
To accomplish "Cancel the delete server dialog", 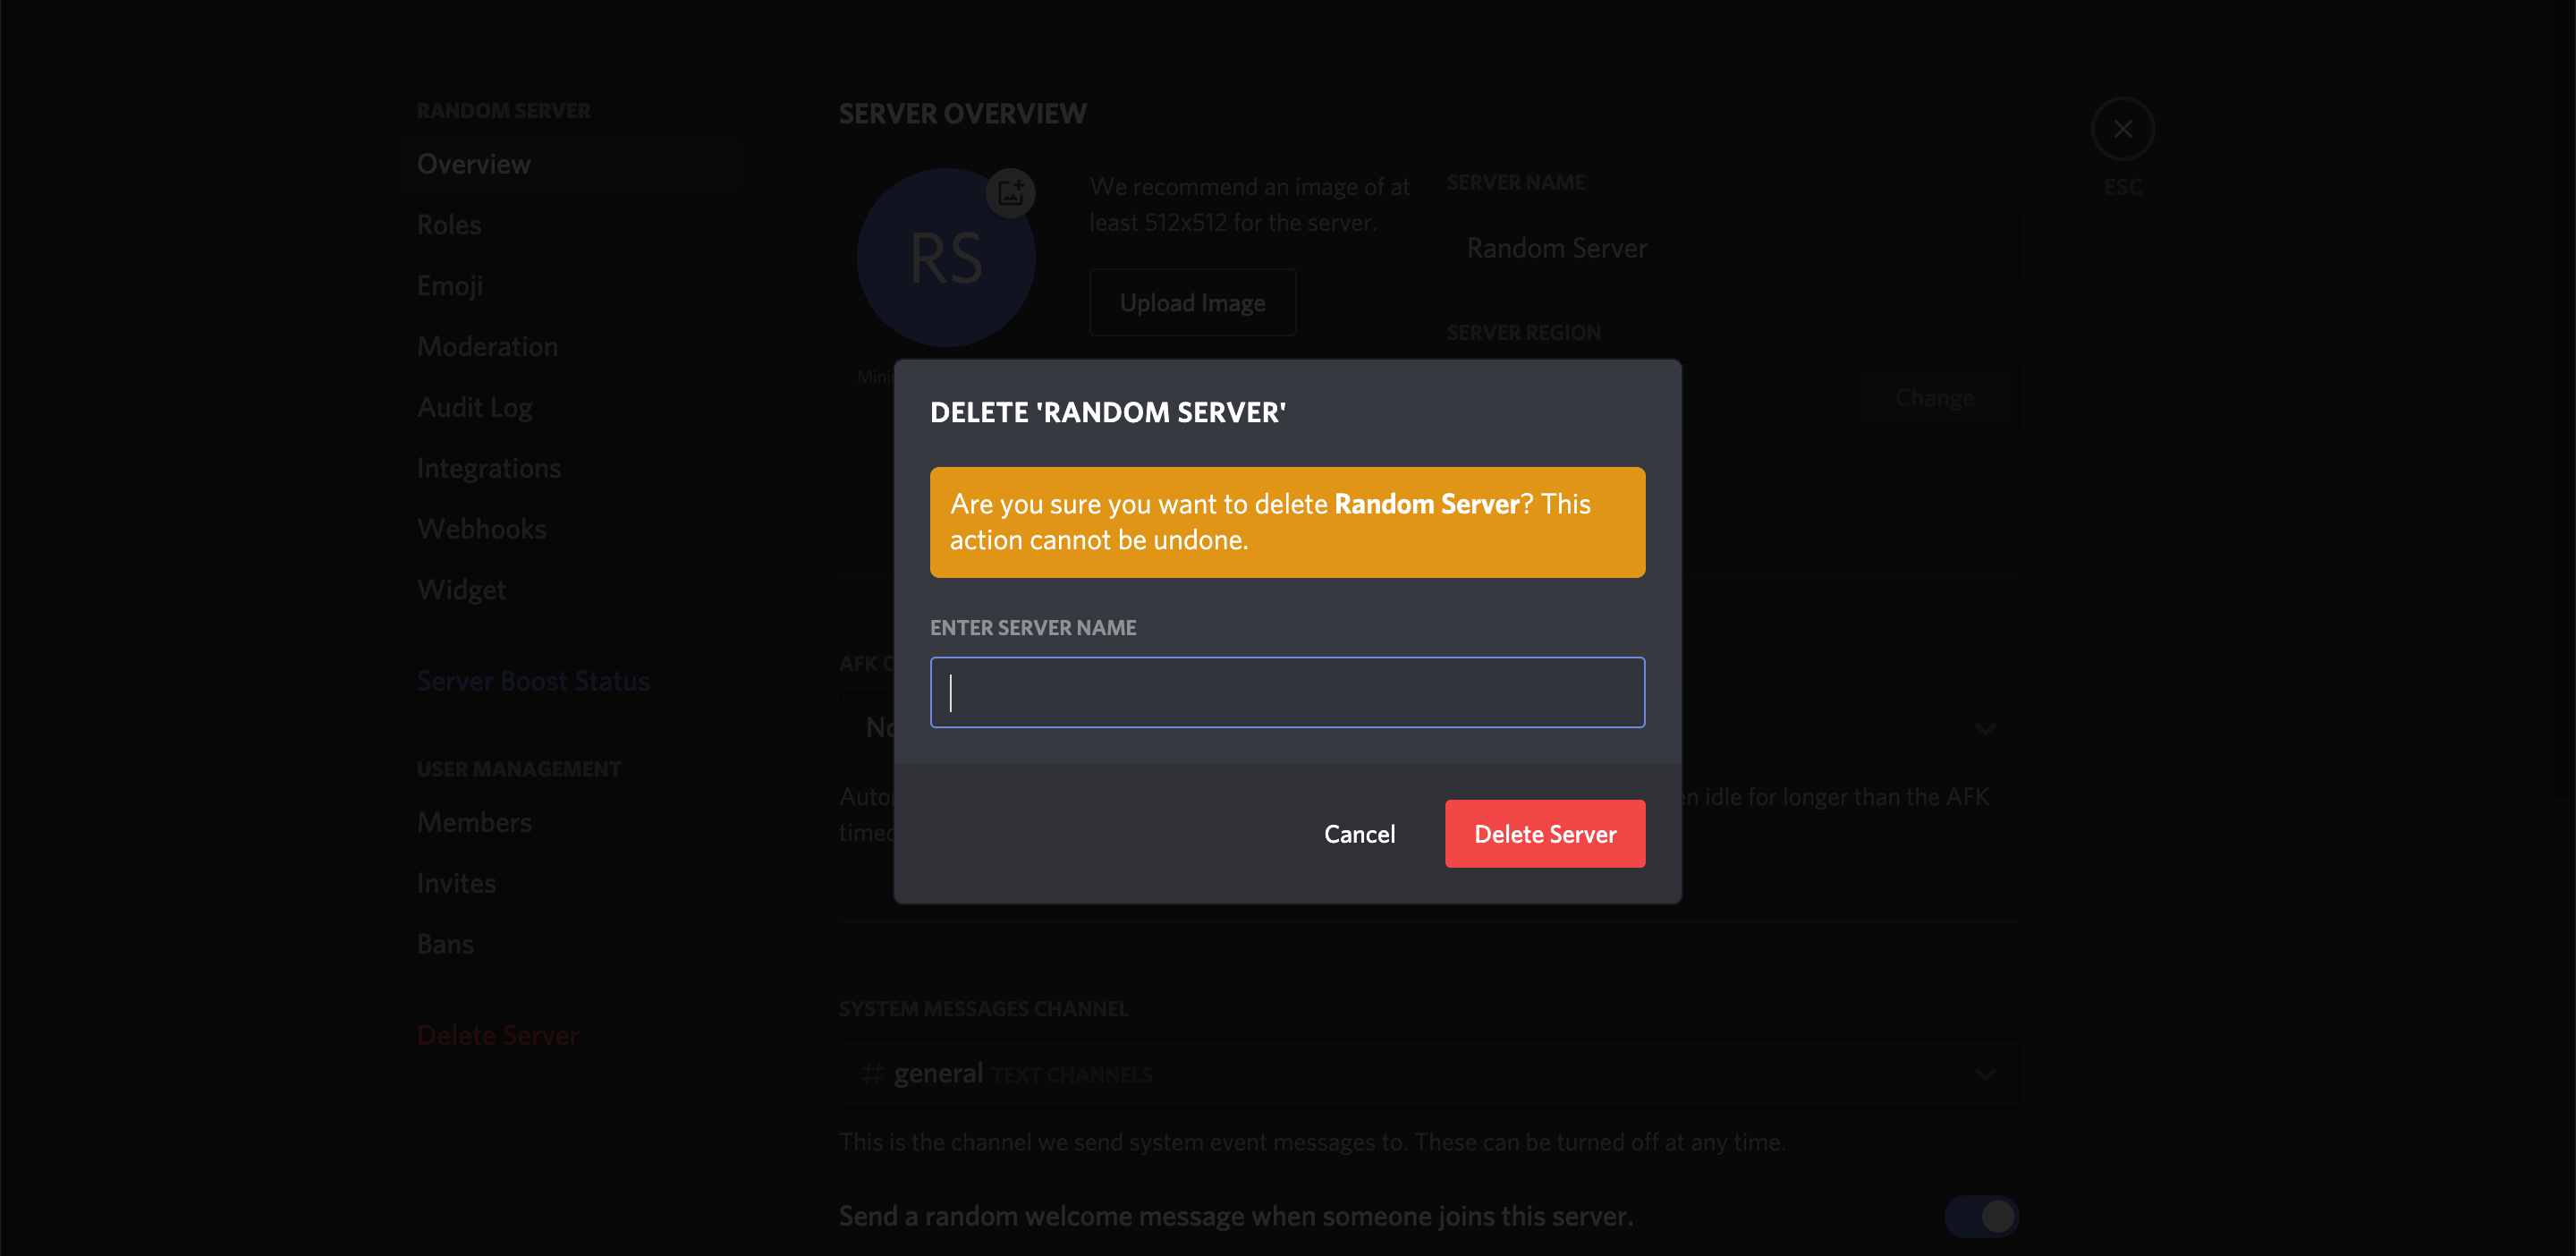I will pos(1359,834).
